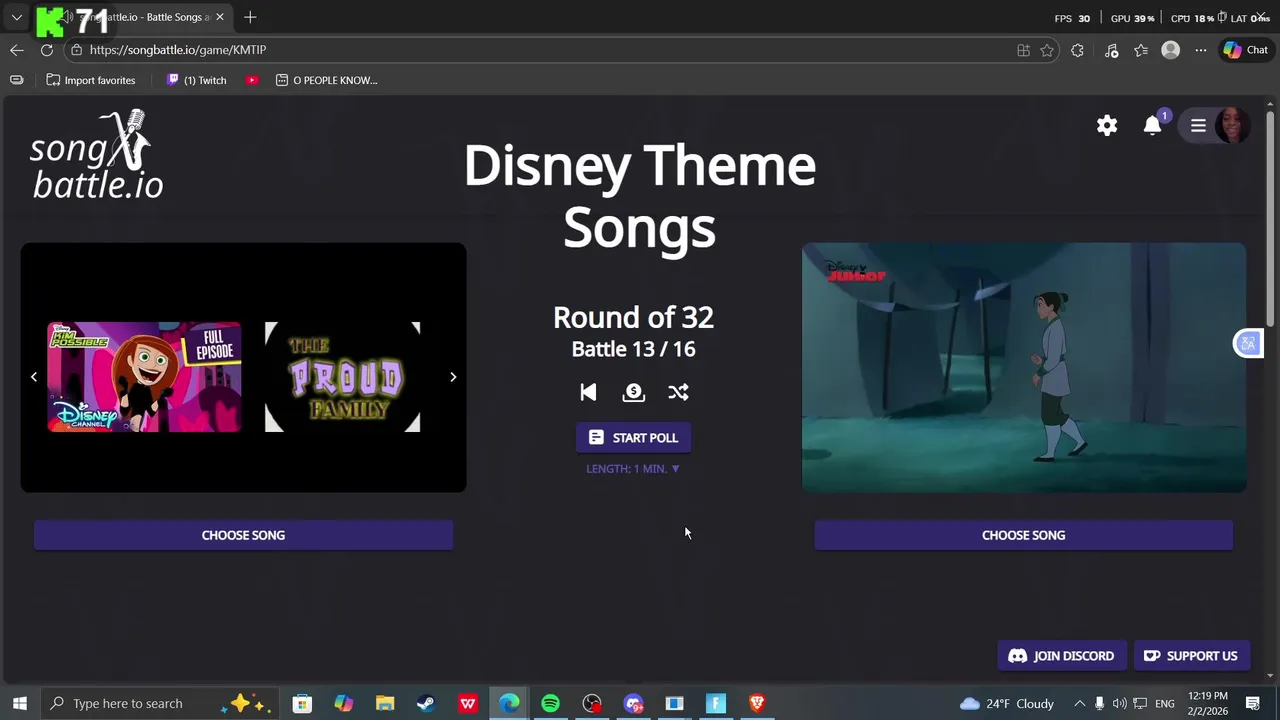Open the Windows notification center
Viewport: 1280px width, 720px height.
point(1253,703)
